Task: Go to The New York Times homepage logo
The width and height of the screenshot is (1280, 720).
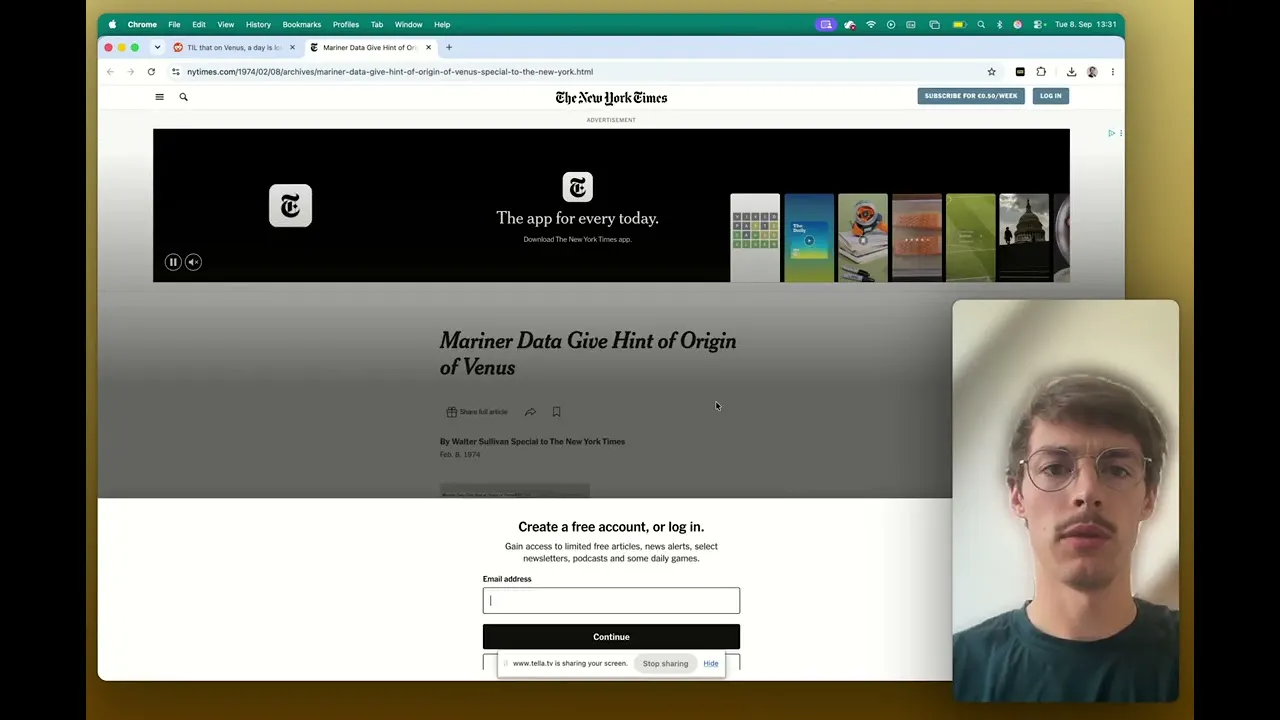Action: 611,97
